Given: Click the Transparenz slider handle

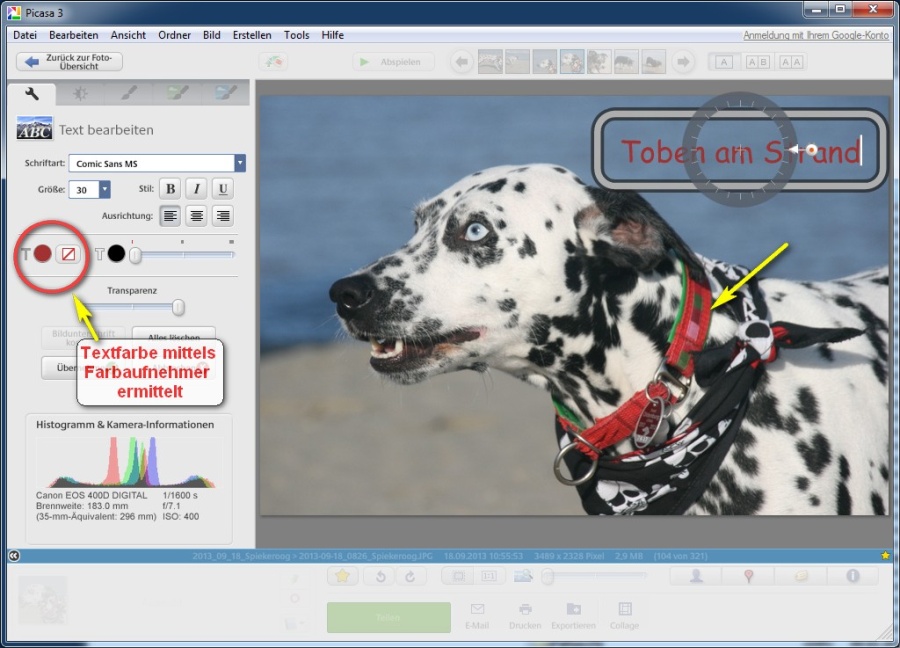Looking at the screenshot, I should [x=178, y=307].
